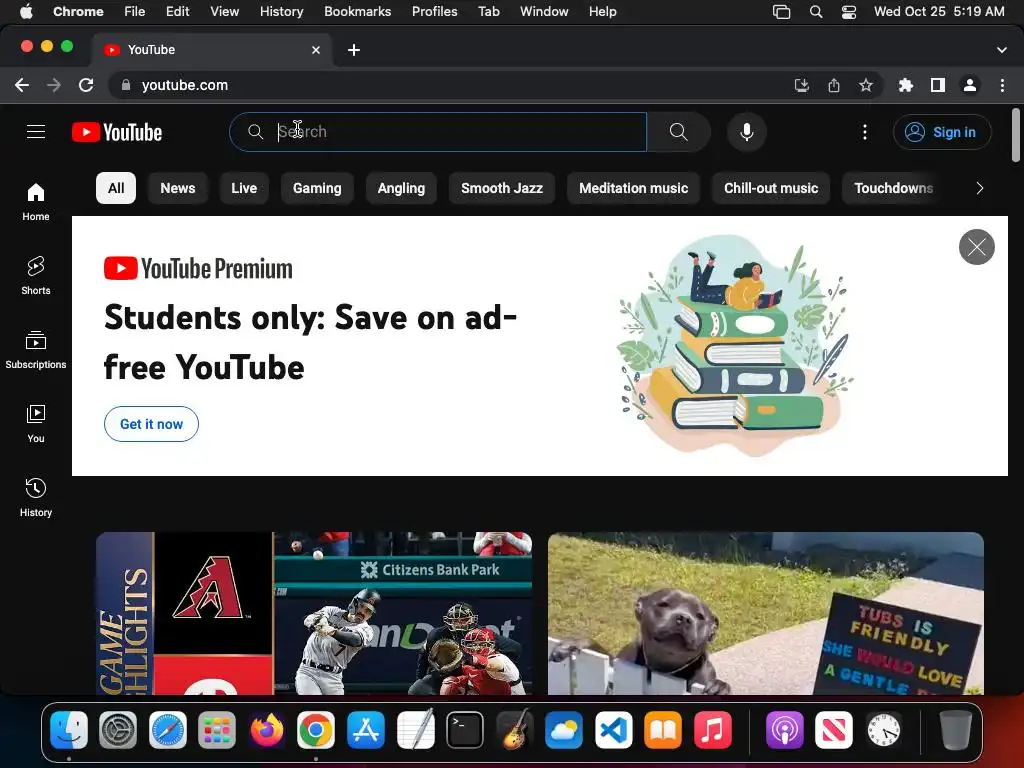
Task: Click the YouTube logo
Action: pos(117,132)
